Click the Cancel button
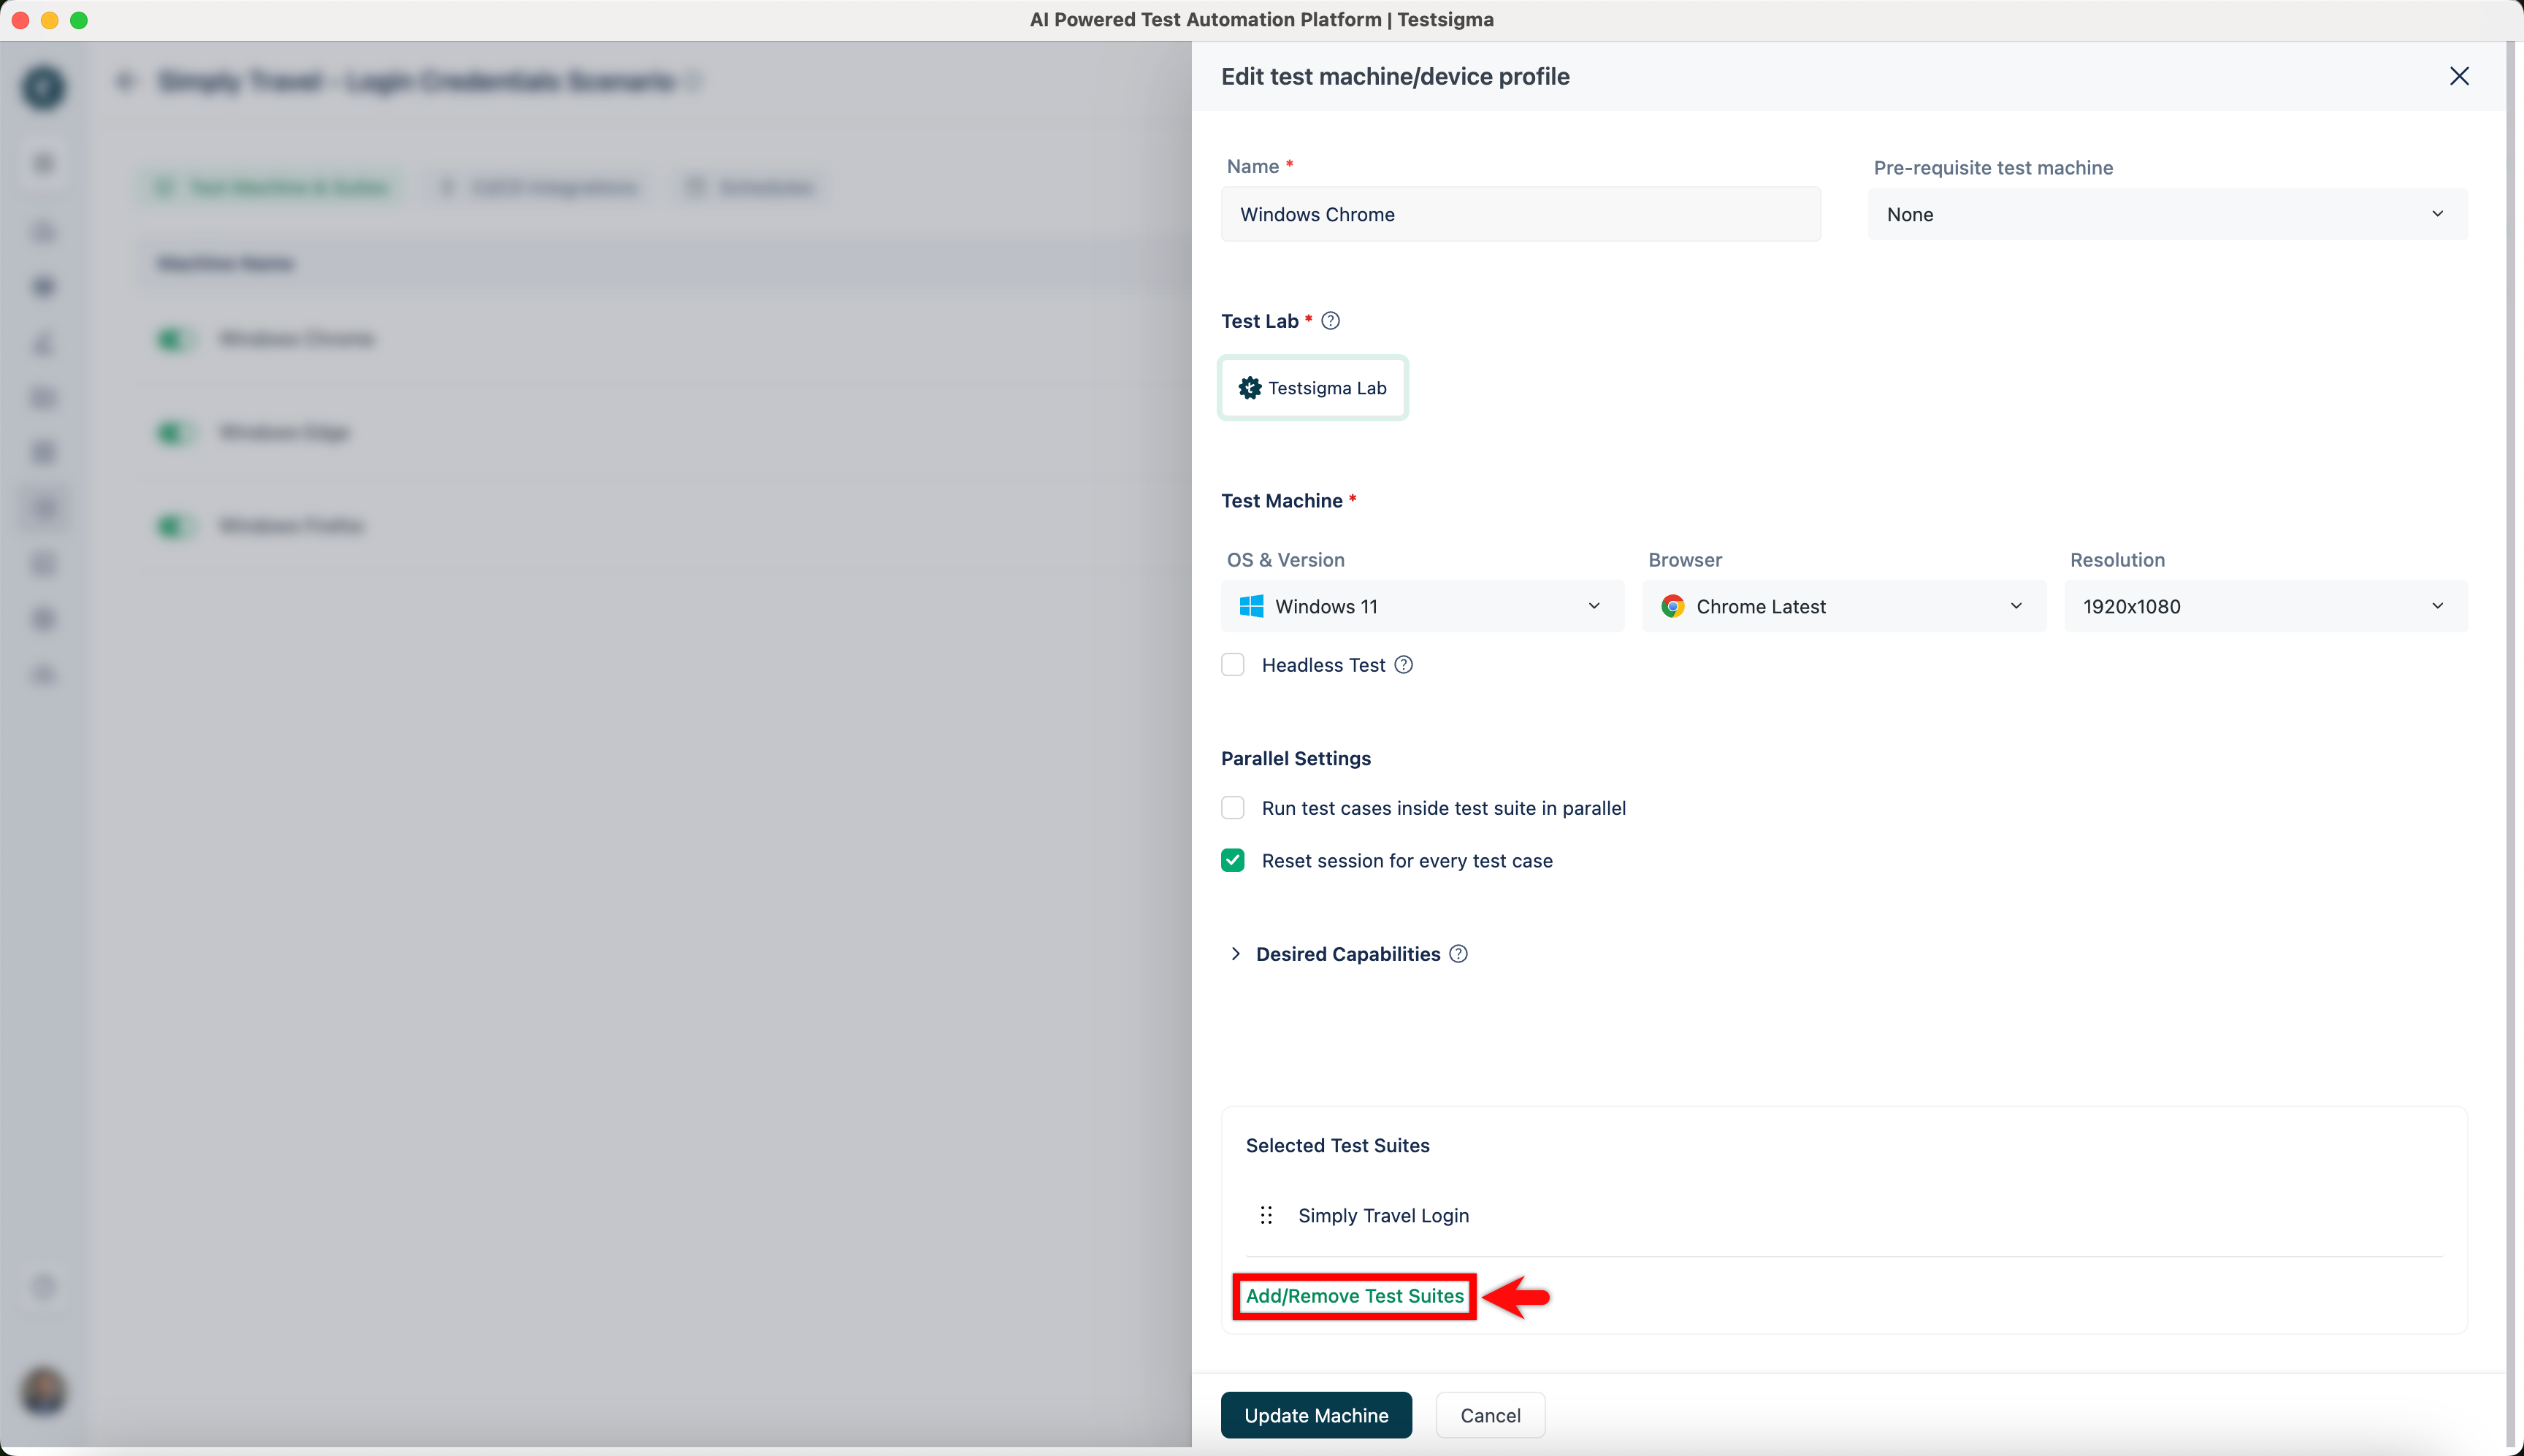This screenshot has height=1456, width=2524. click(x=1490, y=1415)
